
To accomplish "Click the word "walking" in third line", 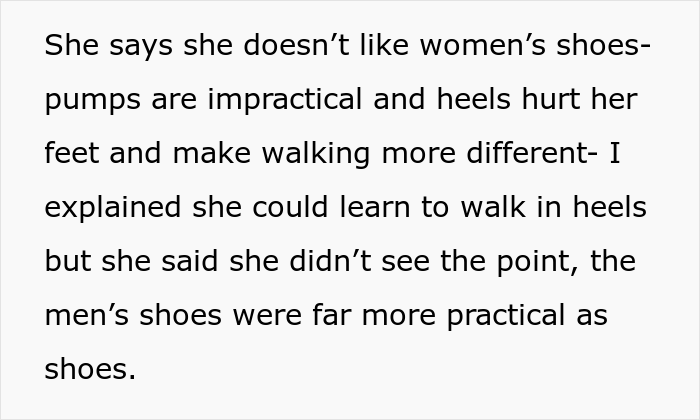I will click(x=316, y=154).
